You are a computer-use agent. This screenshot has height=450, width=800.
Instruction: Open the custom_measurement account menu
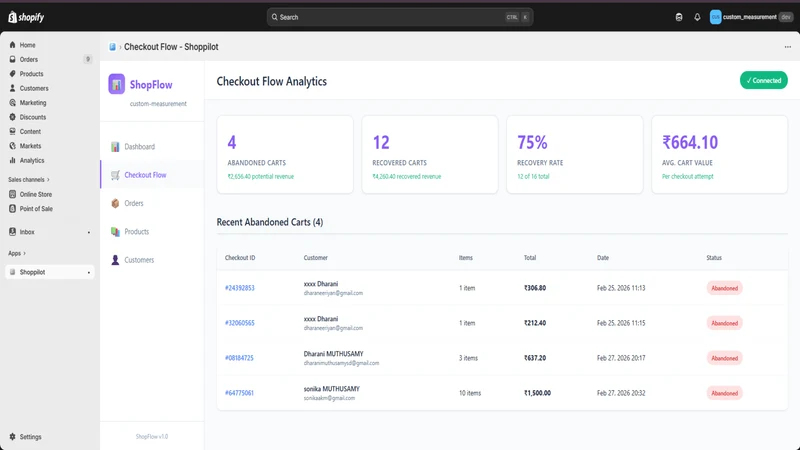(x=751, y=17)
